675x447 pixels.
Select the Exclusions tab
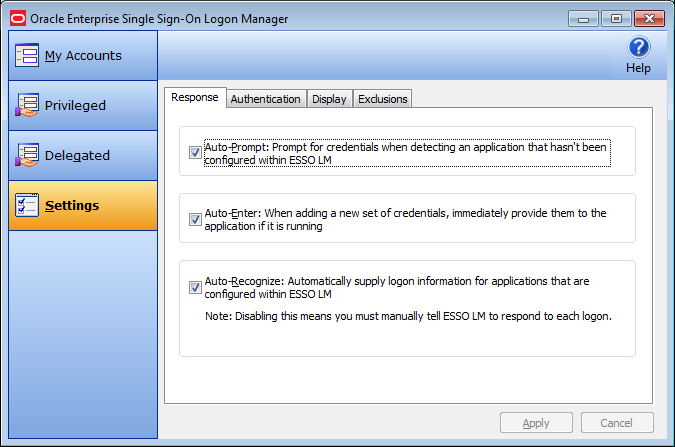click(382, 99)
